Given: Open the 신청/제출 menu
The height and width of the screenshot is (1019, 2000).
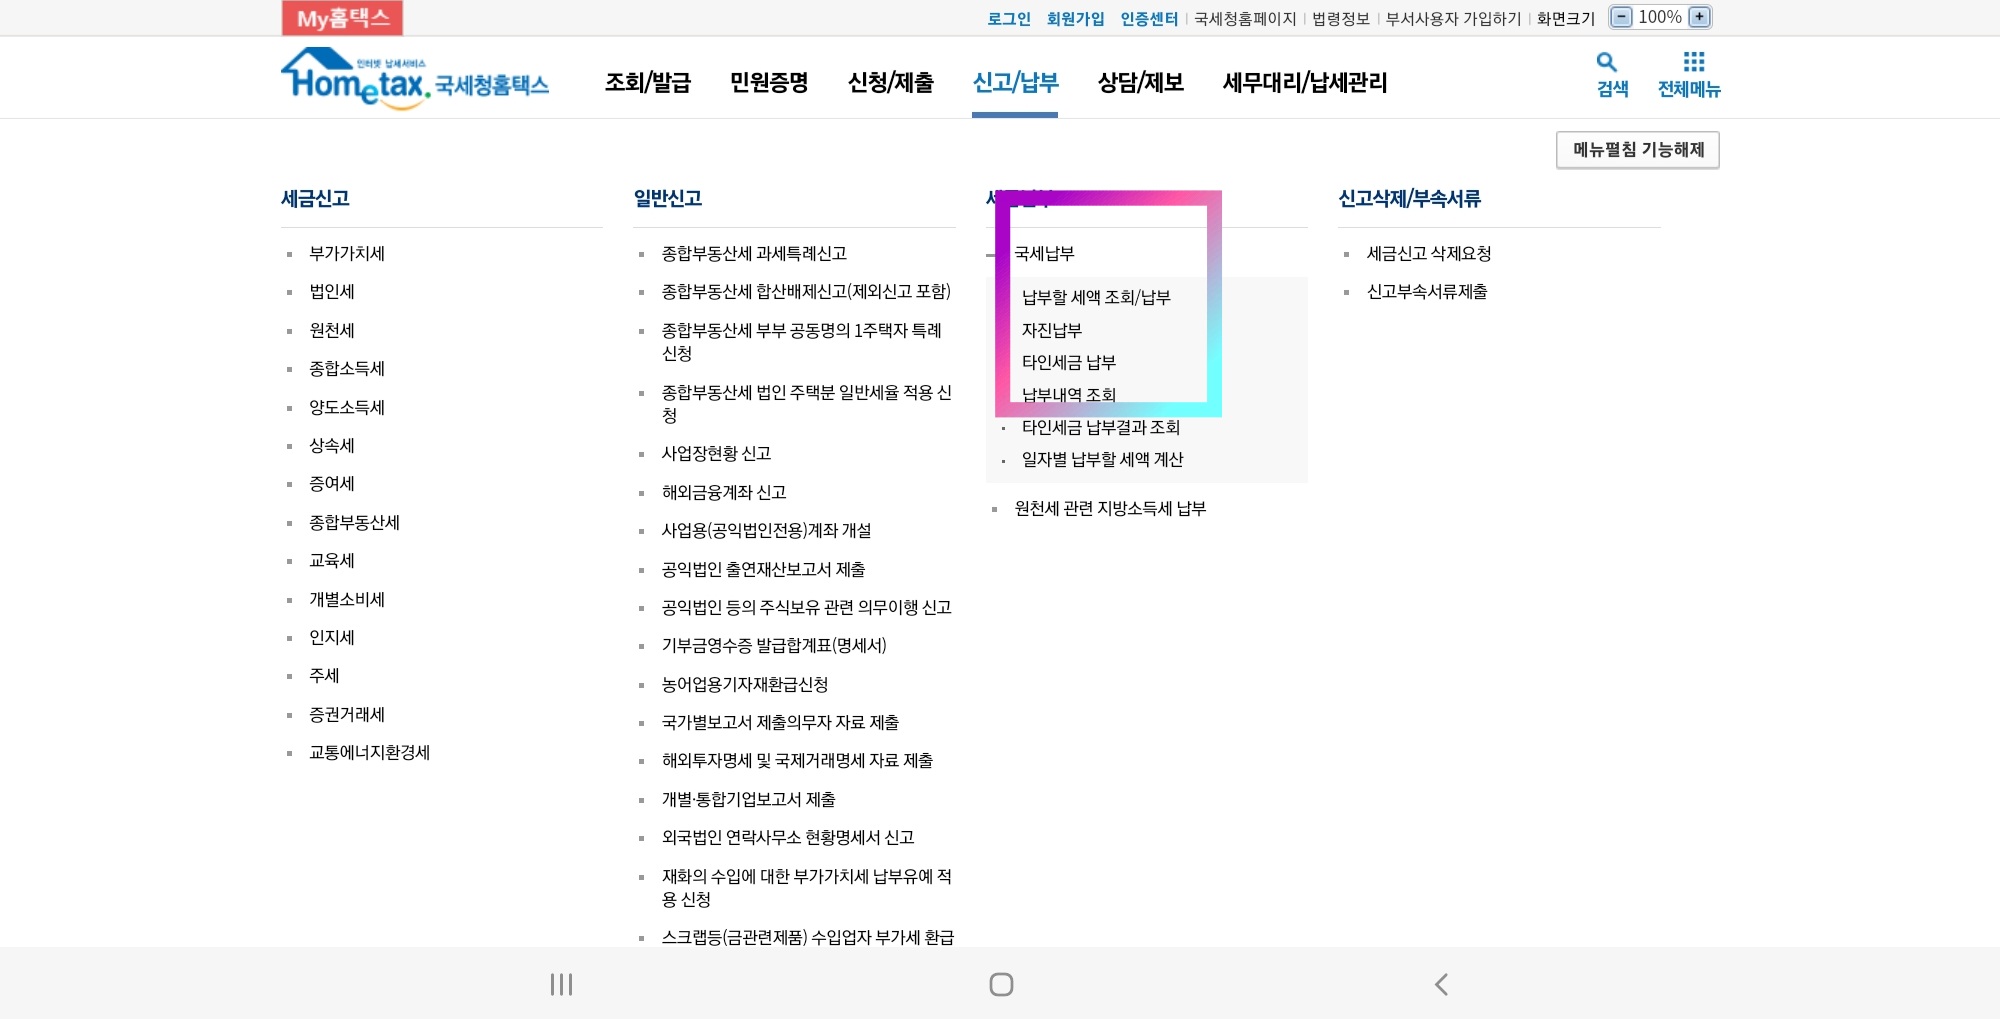Looking at the screenshot, I should pos(891,82).
